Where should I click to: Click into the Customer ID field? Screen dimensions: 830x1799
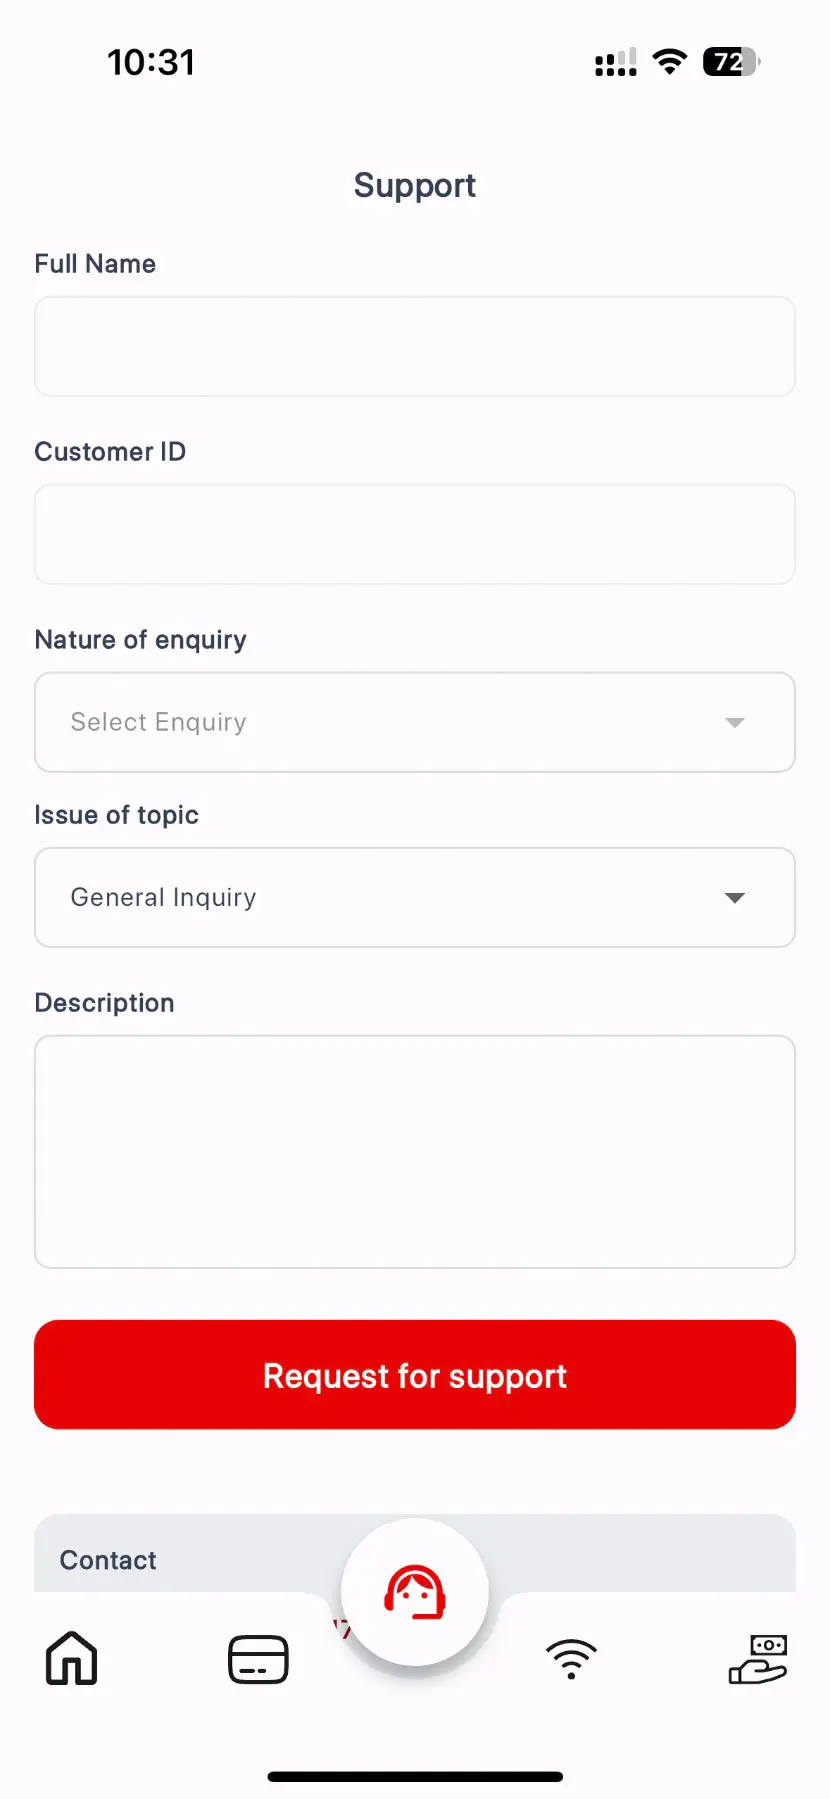click(x=415, y=534)
